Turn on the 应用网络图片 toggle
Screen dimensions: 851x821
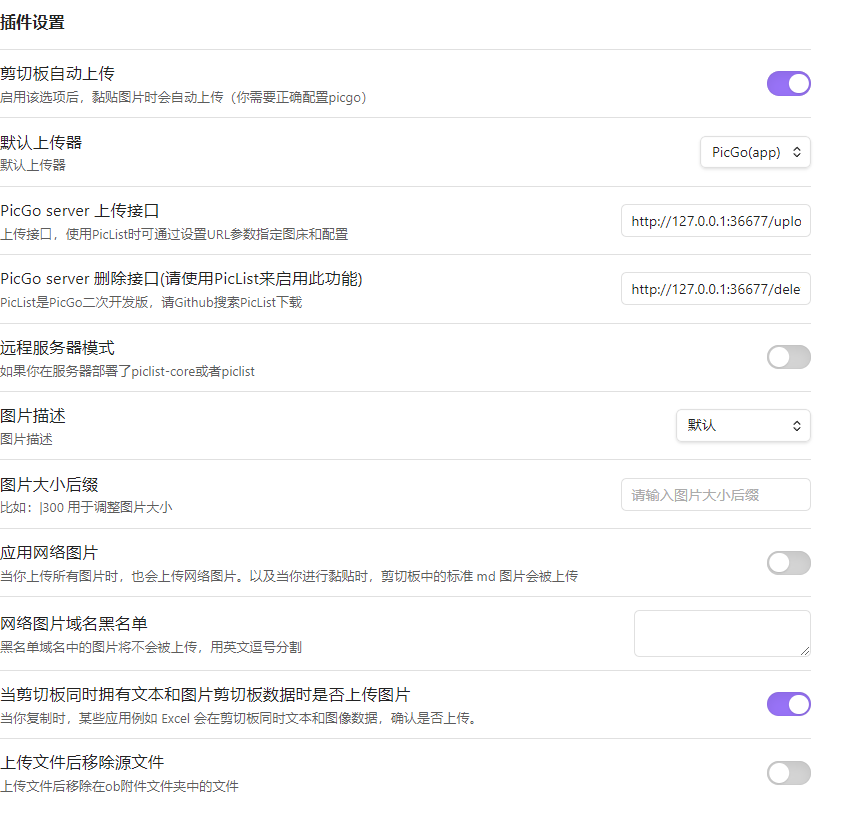(789, 563)
